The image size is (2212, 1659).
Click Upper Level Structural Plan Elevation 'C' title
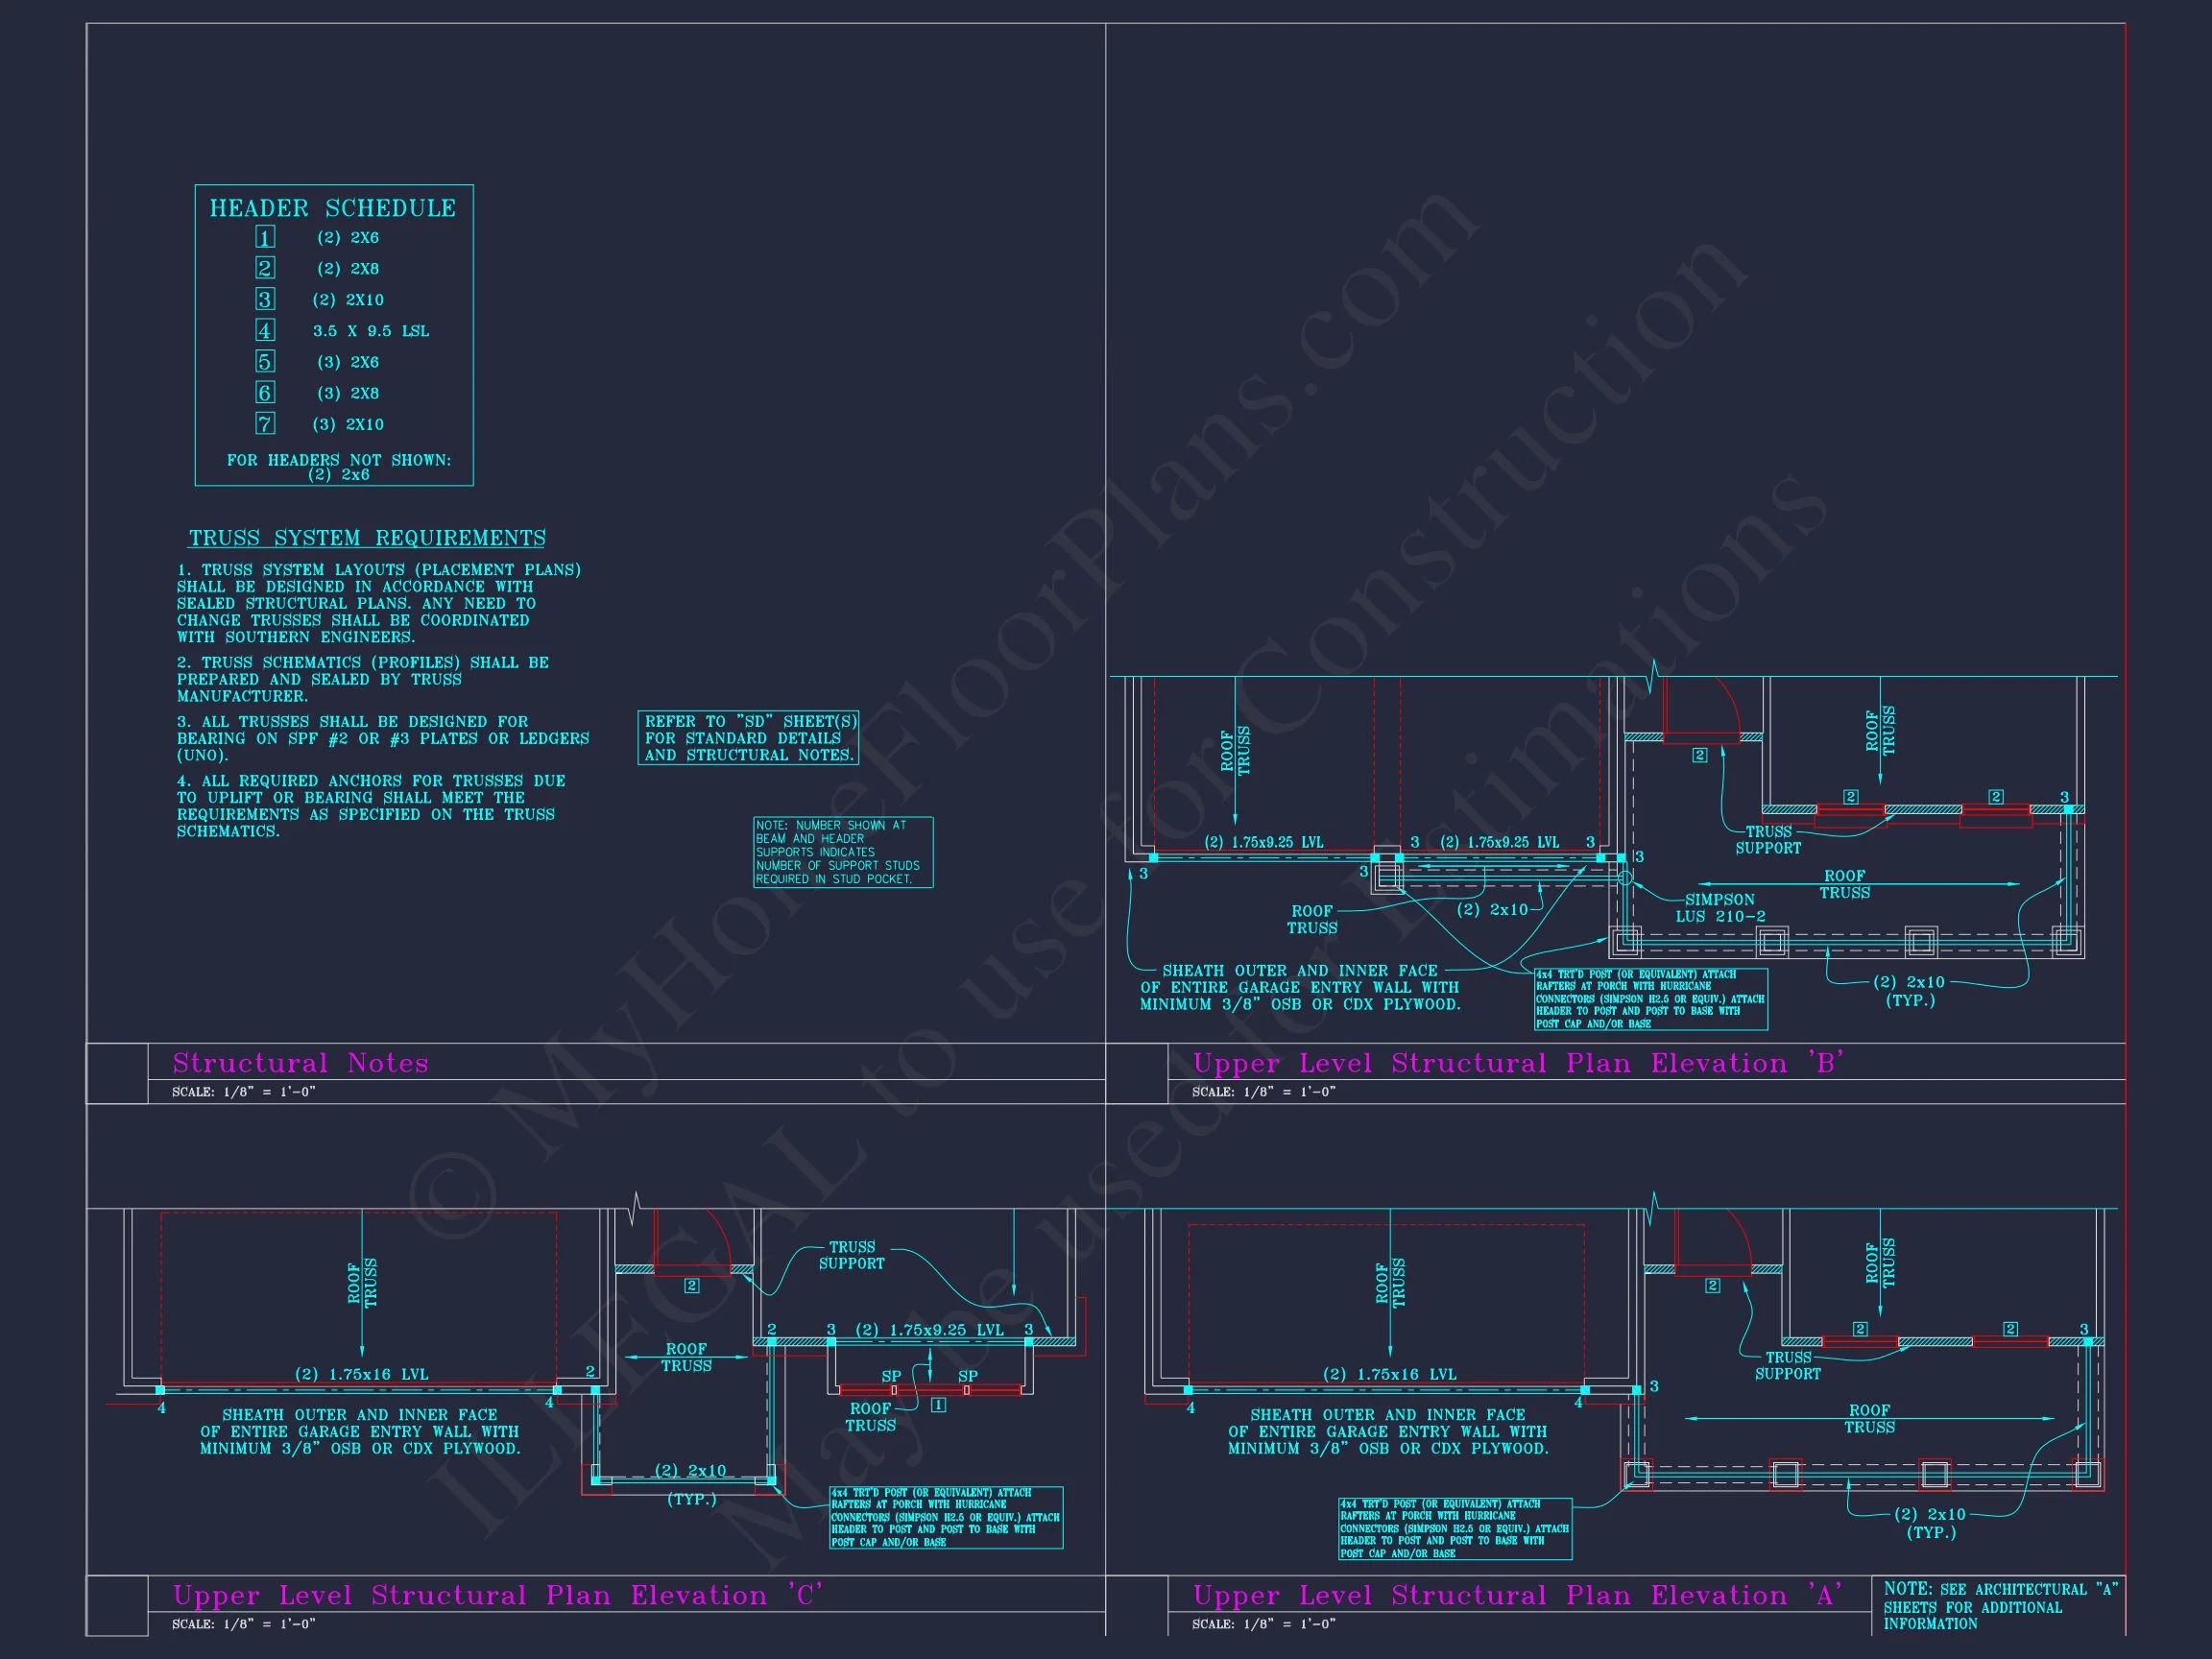click(x=497, y=1594)
